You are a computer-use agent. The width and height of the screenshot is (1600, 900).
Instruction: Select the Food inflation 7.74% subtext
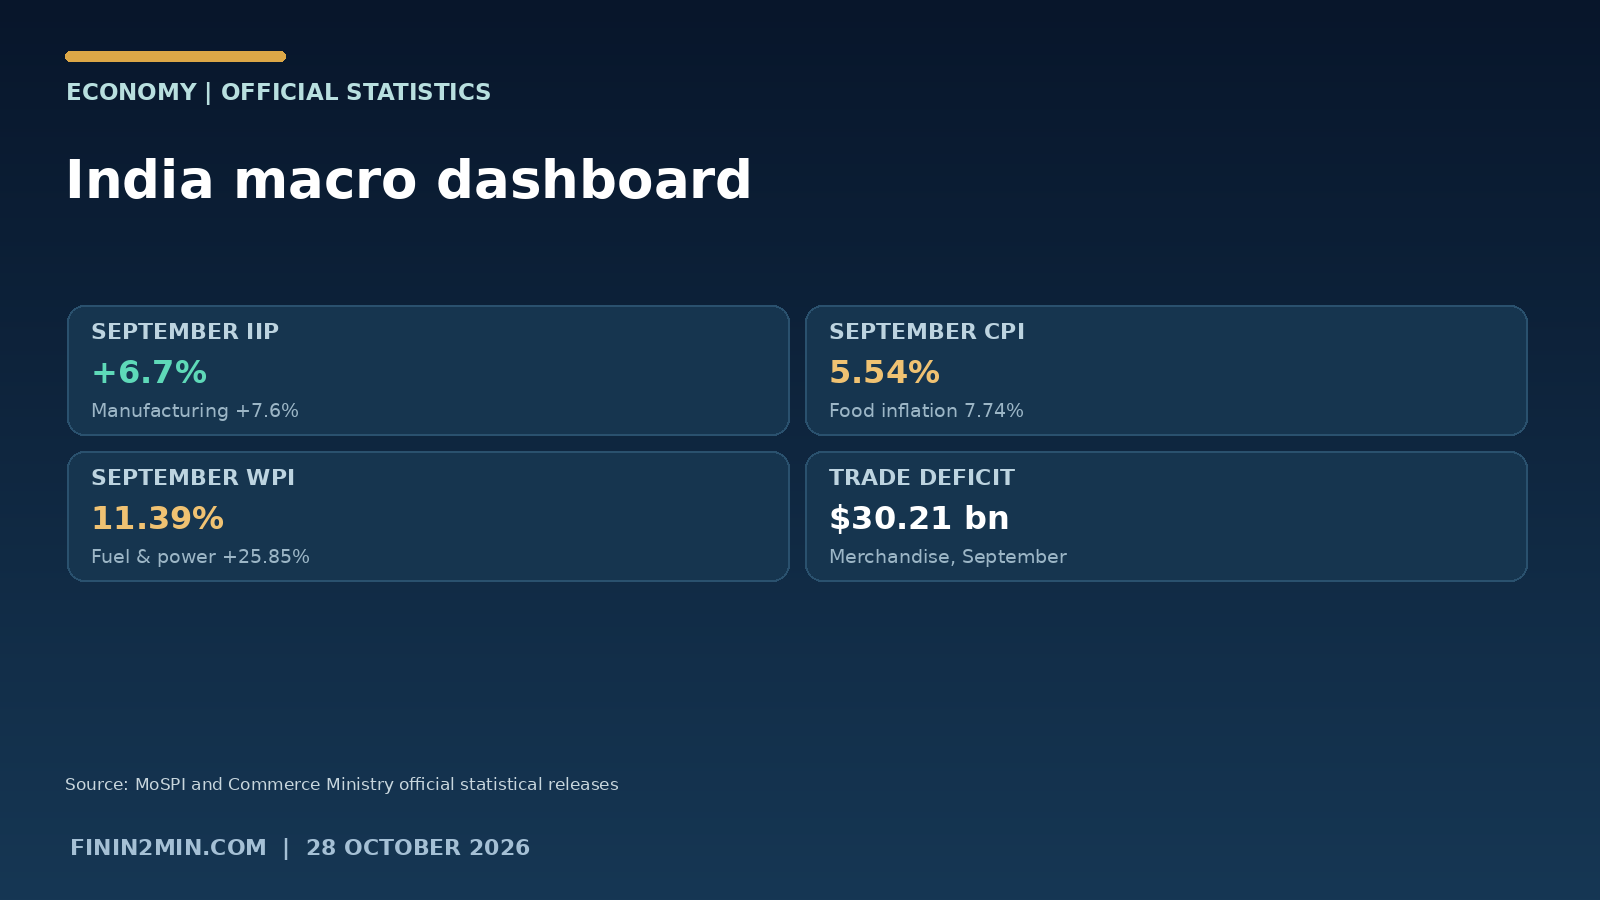coord(926,411)
